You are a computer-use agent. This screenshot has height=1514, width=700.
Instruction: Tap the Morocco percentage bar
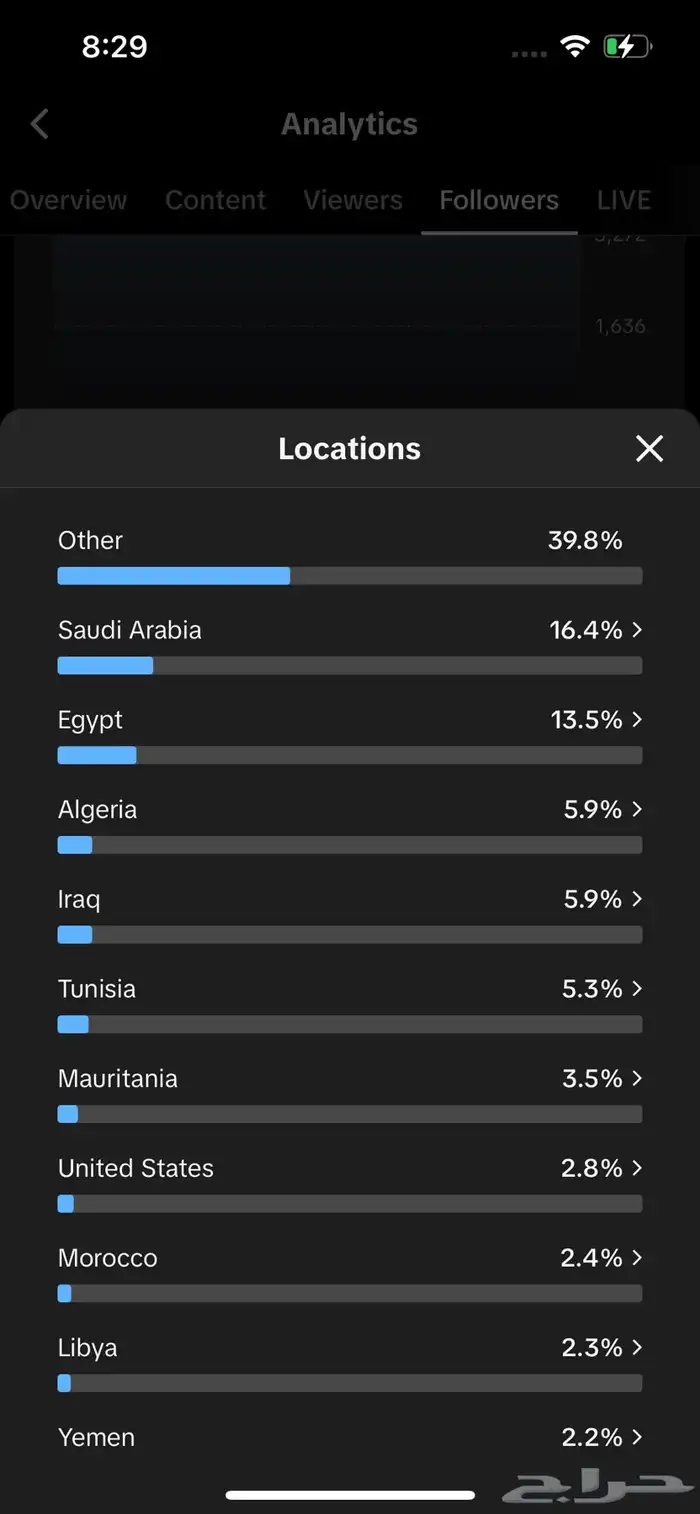[x=350, y=1293]
